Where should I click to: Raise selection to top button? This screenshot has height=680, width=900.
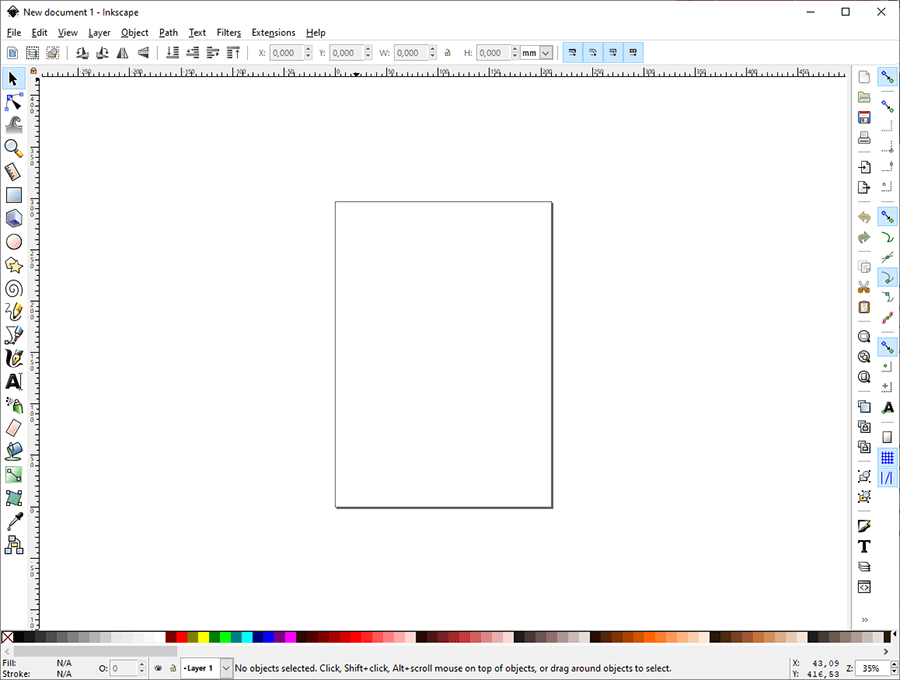[233, 53]
